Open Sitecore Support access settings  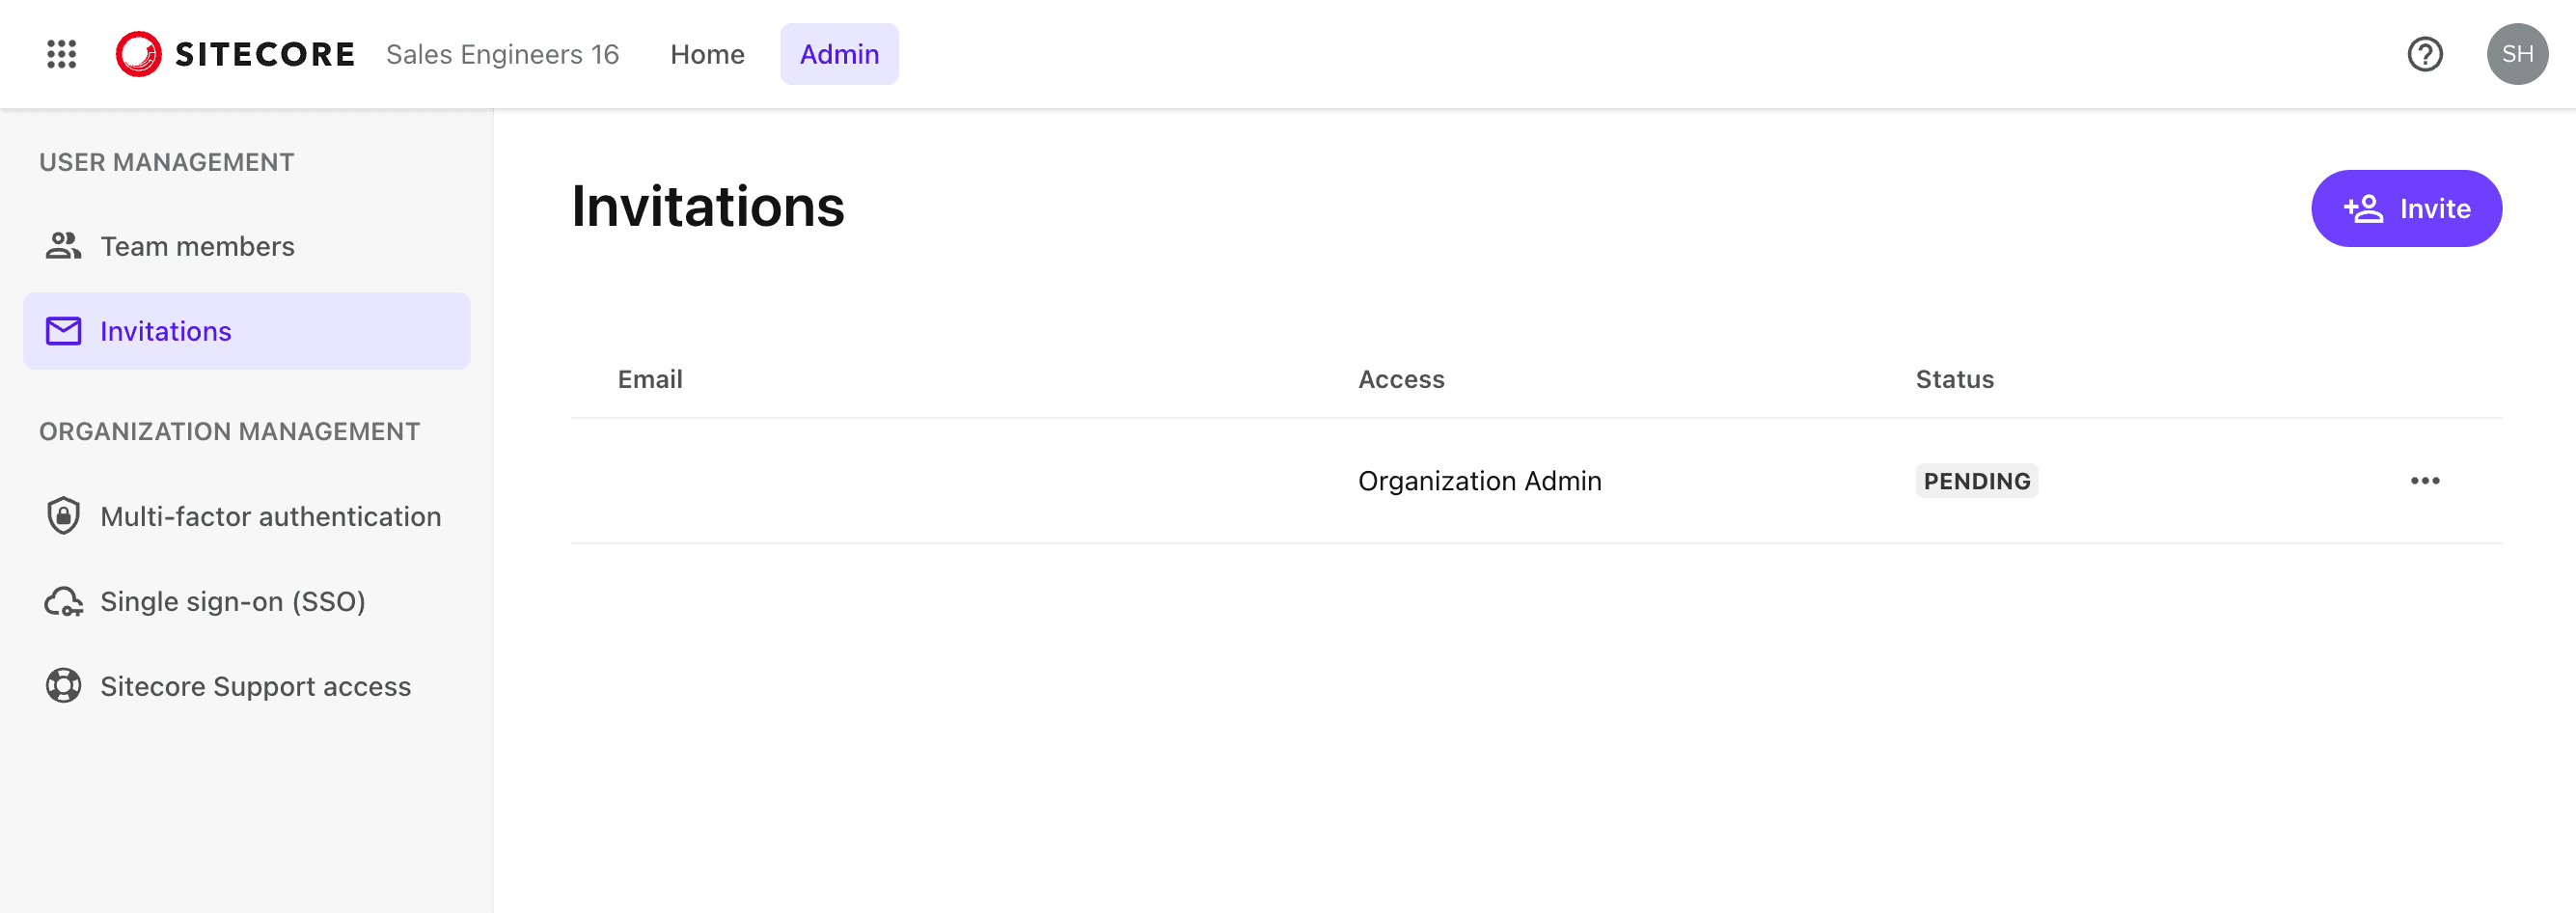pos(255,686)
